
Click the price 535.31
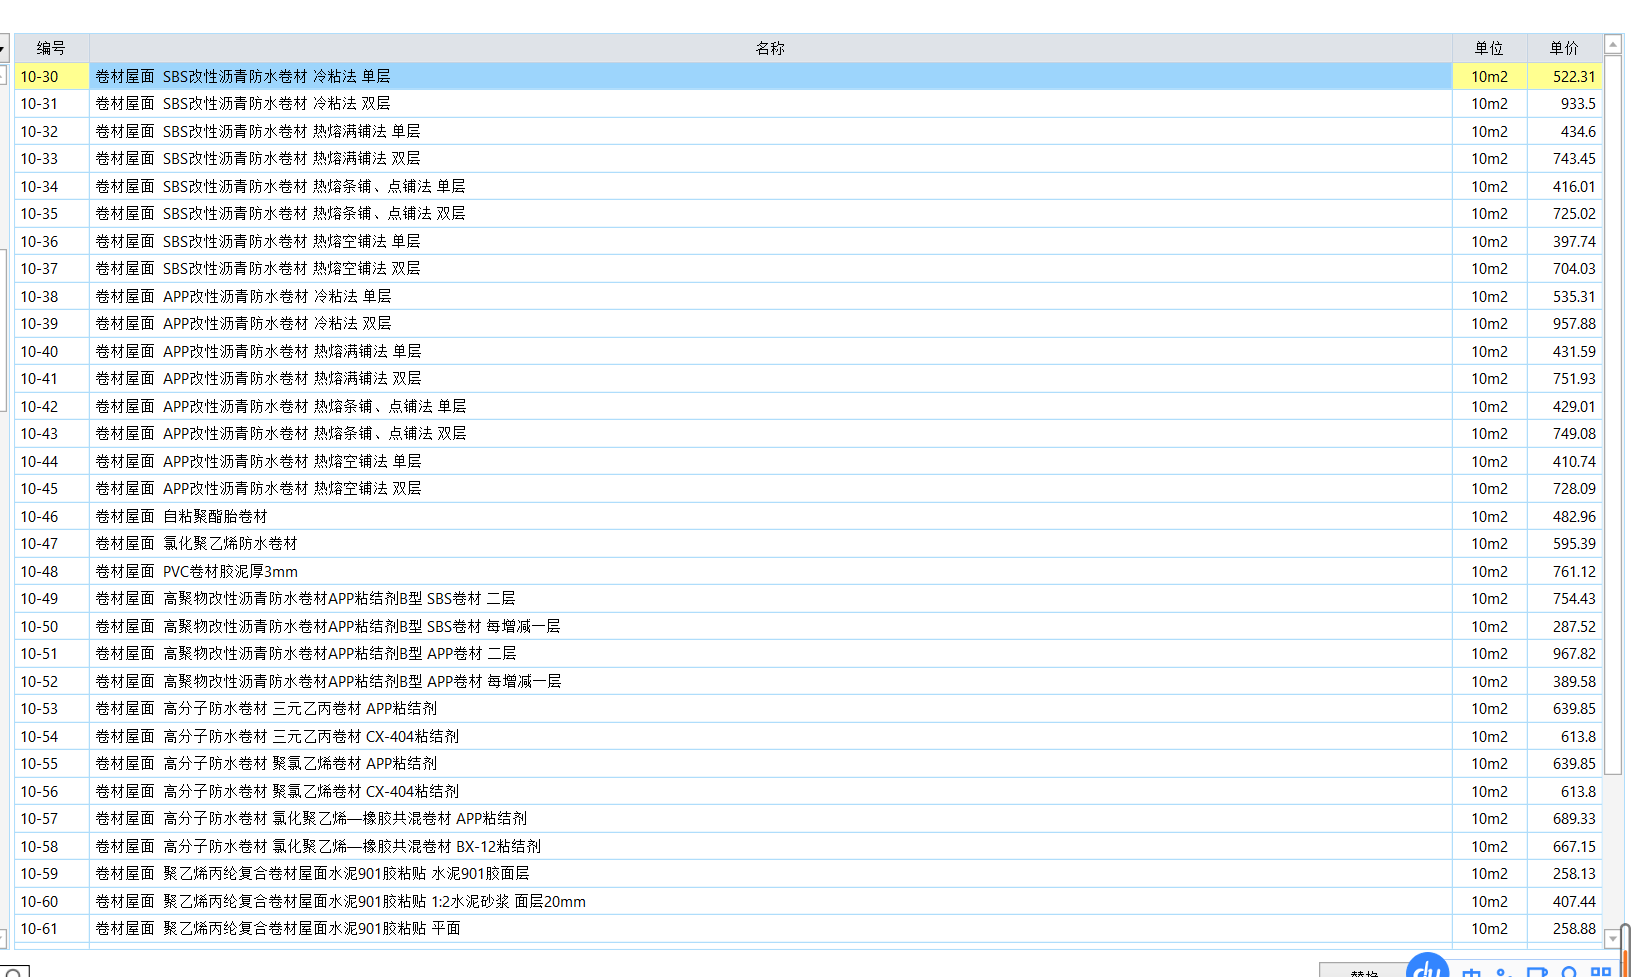coord(1564,296)
